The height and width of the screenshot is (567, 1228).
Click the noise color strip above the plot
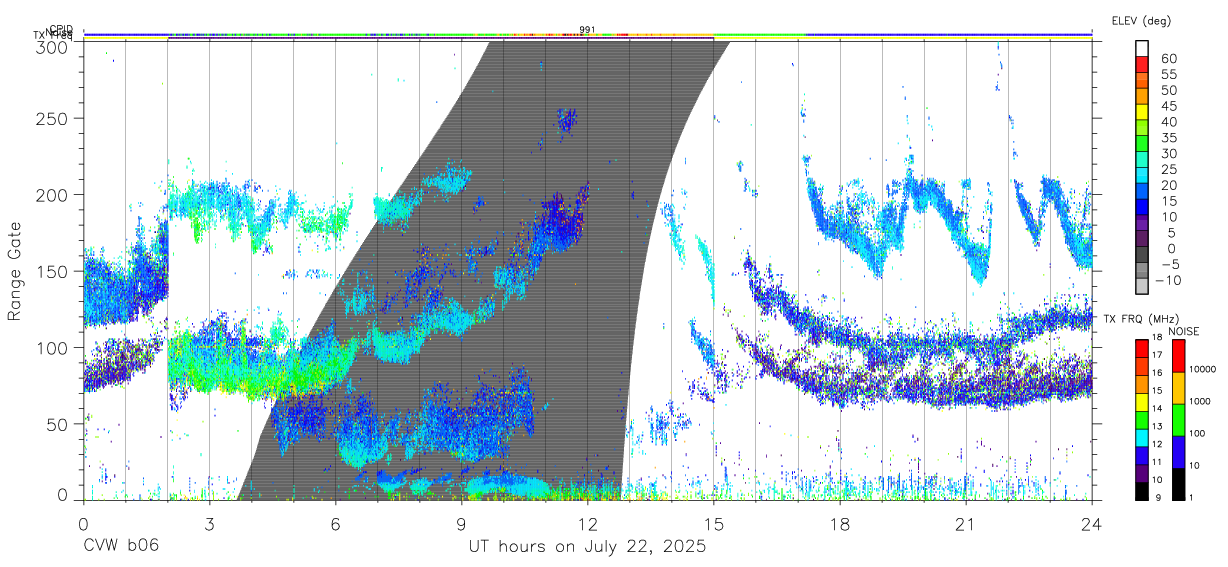coord(588,35)
